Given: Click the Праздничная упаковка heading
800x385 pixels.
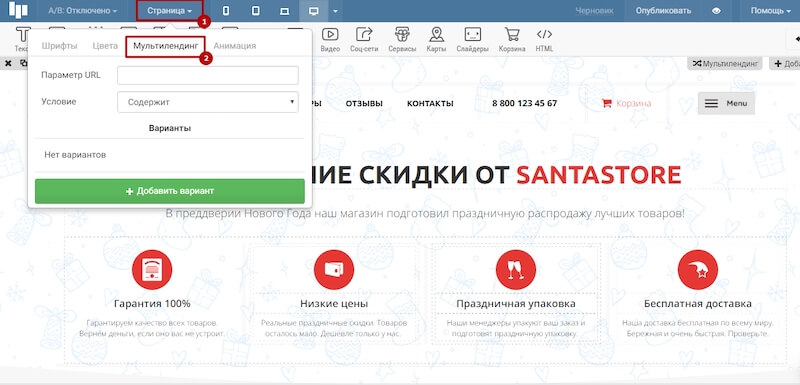Looking at the screenshot, I should [516, 304].
